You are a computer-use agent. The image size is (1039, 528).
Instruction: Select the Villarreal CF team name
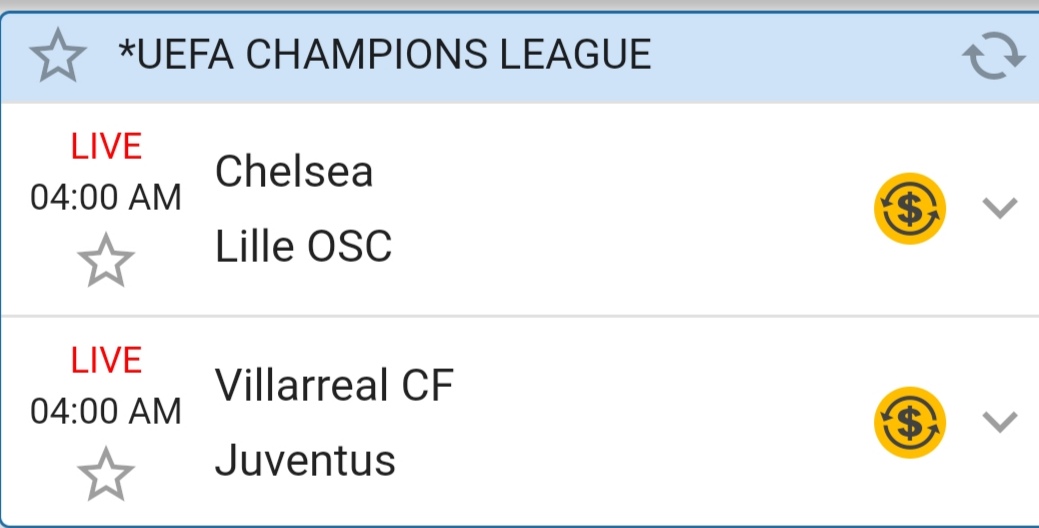click(335, 385)
